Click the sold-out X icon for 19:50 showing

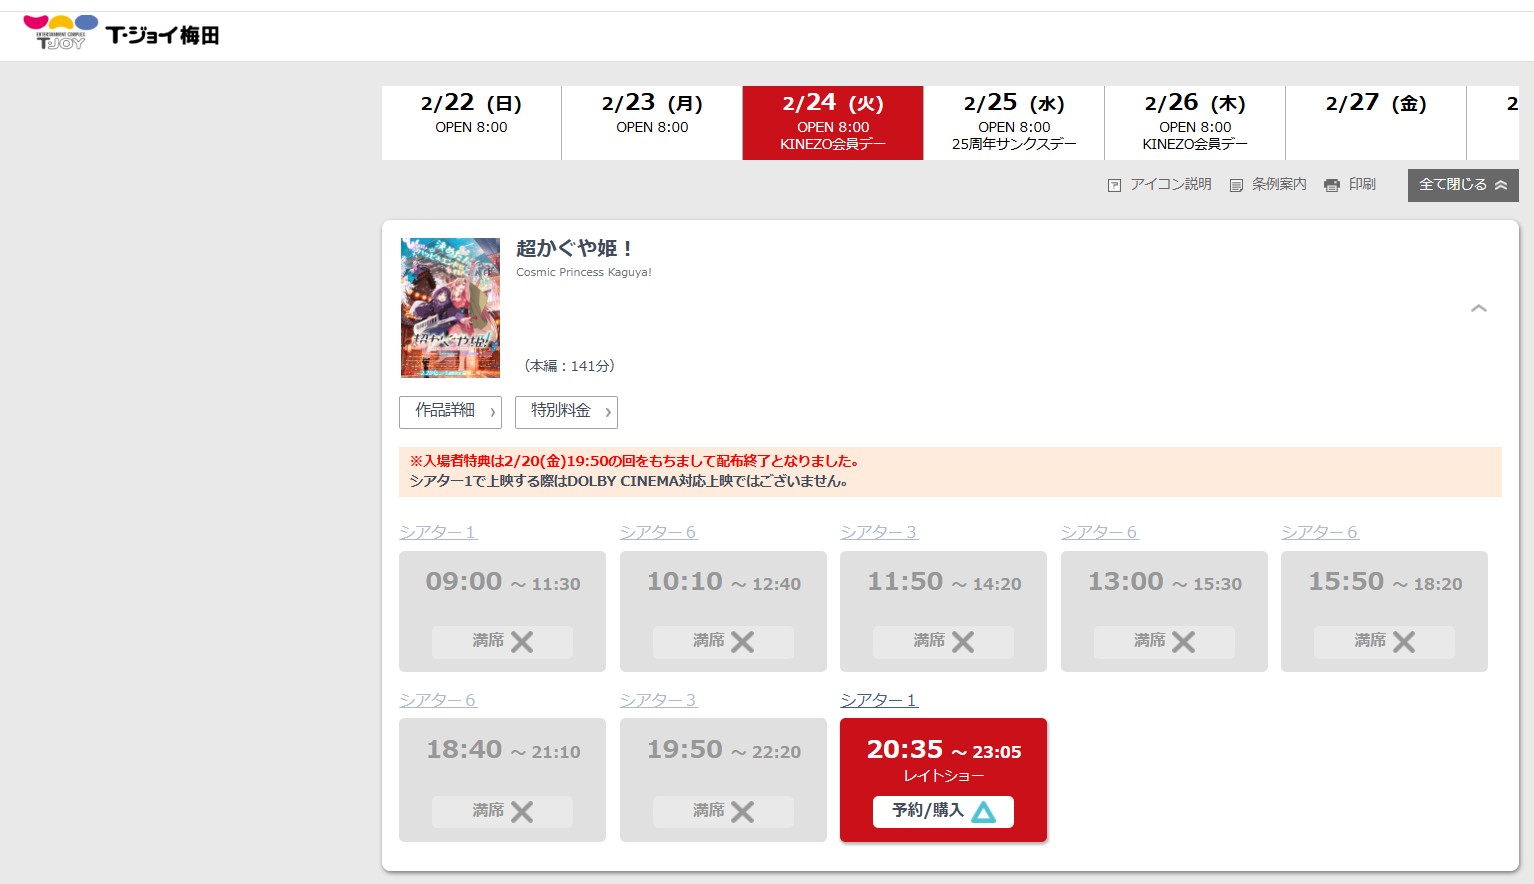[742, 812]
